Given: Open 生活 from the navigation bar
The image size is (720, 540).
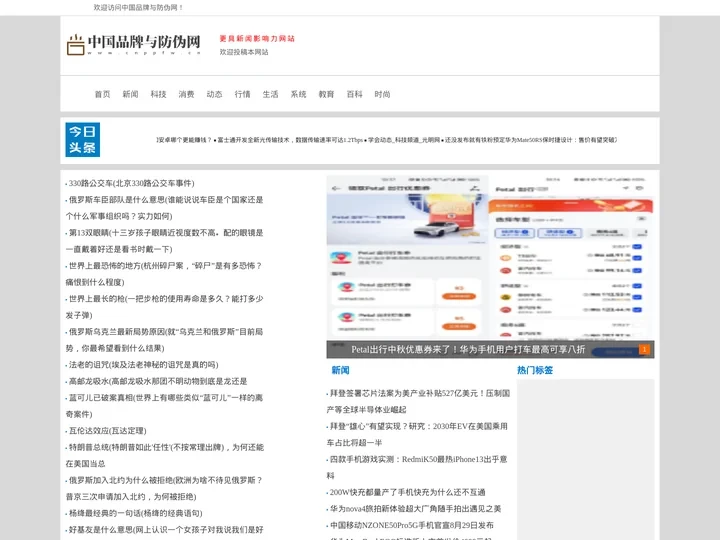Looking at the screenshot, I should 270,94.
